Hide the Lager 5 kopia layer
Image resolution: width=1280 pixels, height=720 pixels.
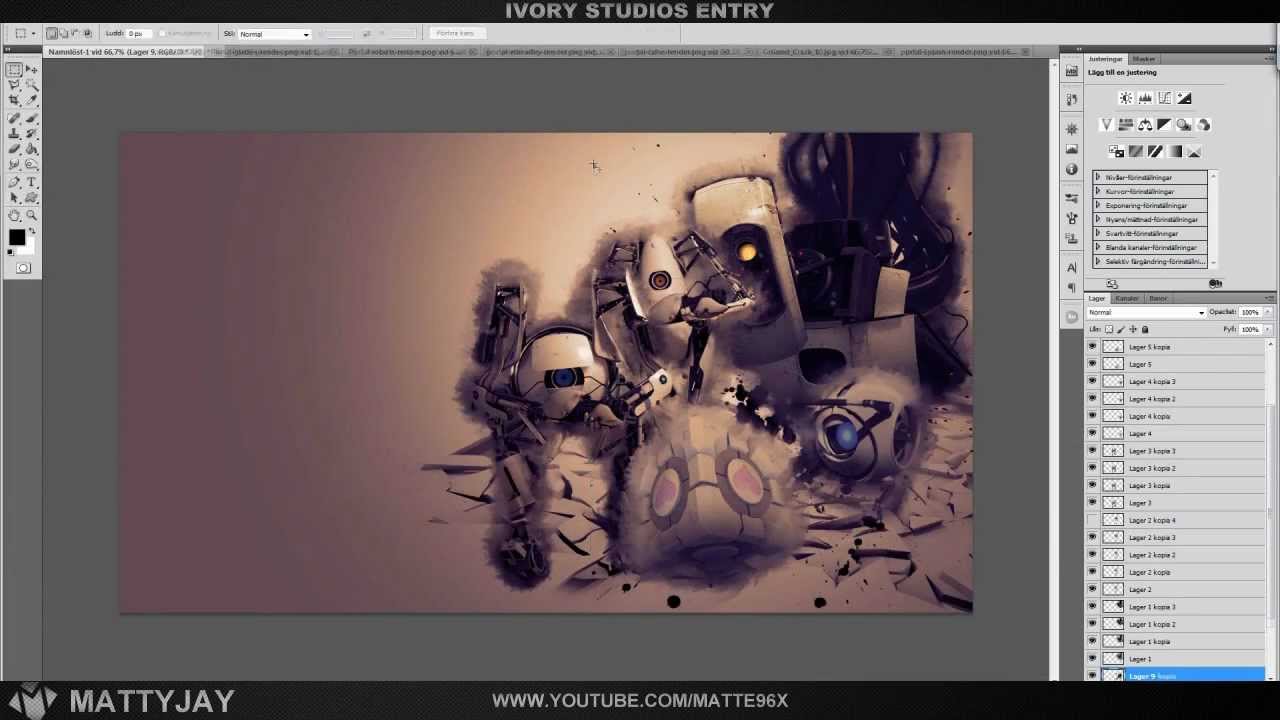(x=1092, y=347)
